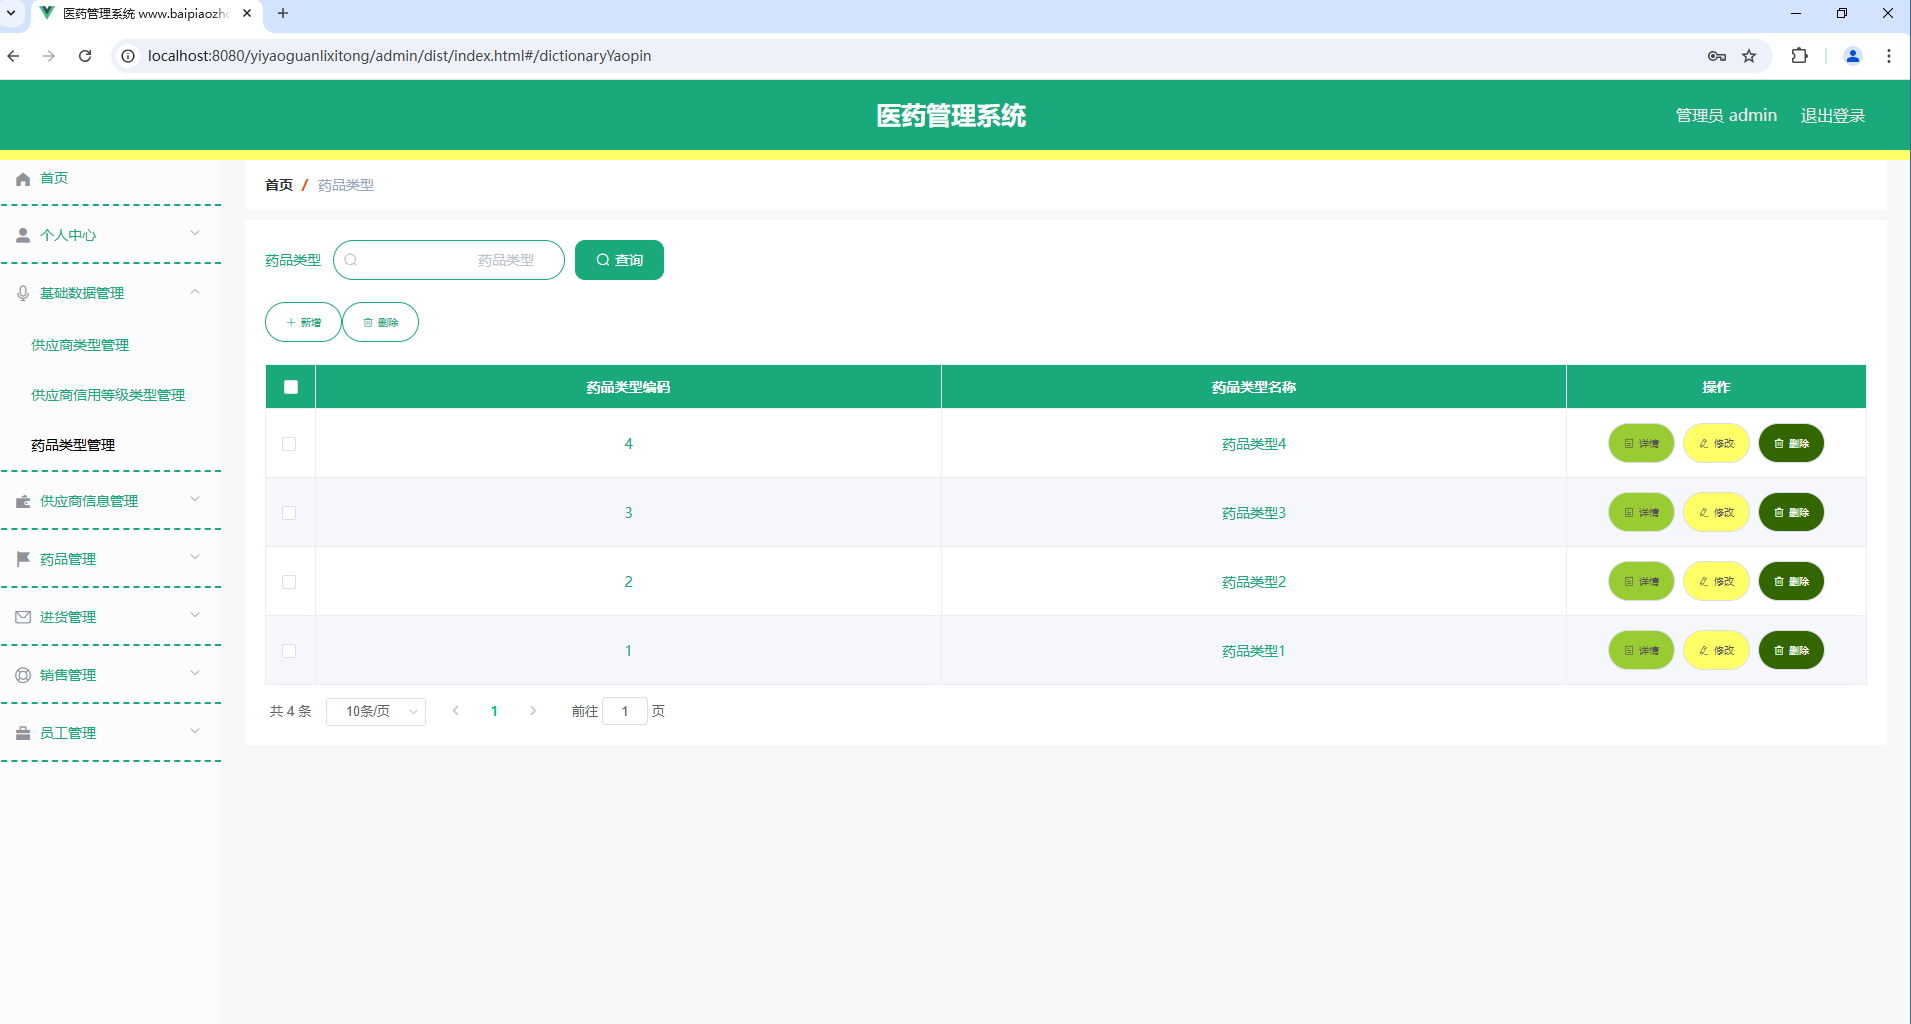The width and height of the screenshot is (1911, 1024).
Task: Click the gear icon next to 销售管理
Action: tap(22, 673)
